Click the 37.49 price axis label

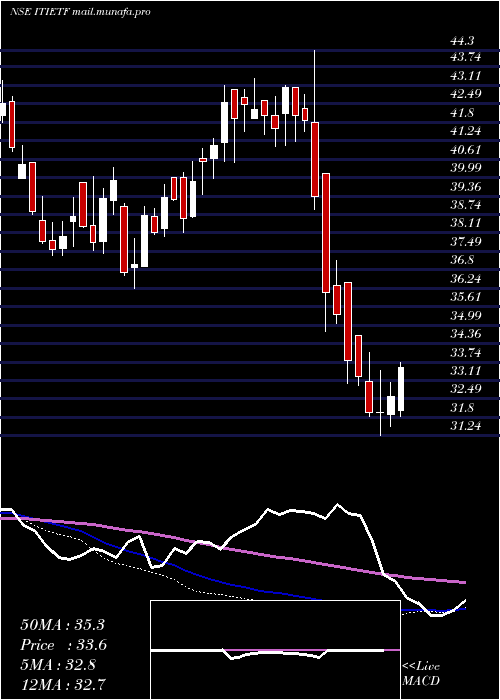coord(466,242)
